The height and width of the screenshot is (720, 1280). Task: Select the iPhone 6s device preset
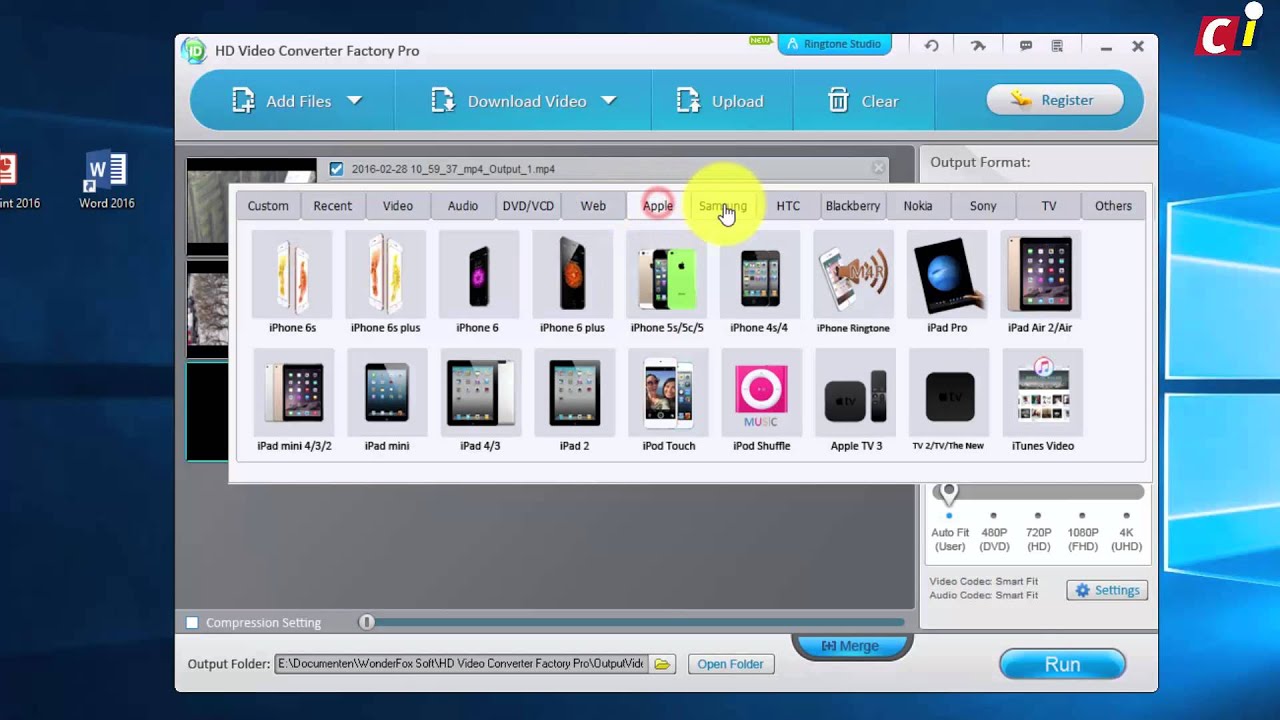[292, 283]
